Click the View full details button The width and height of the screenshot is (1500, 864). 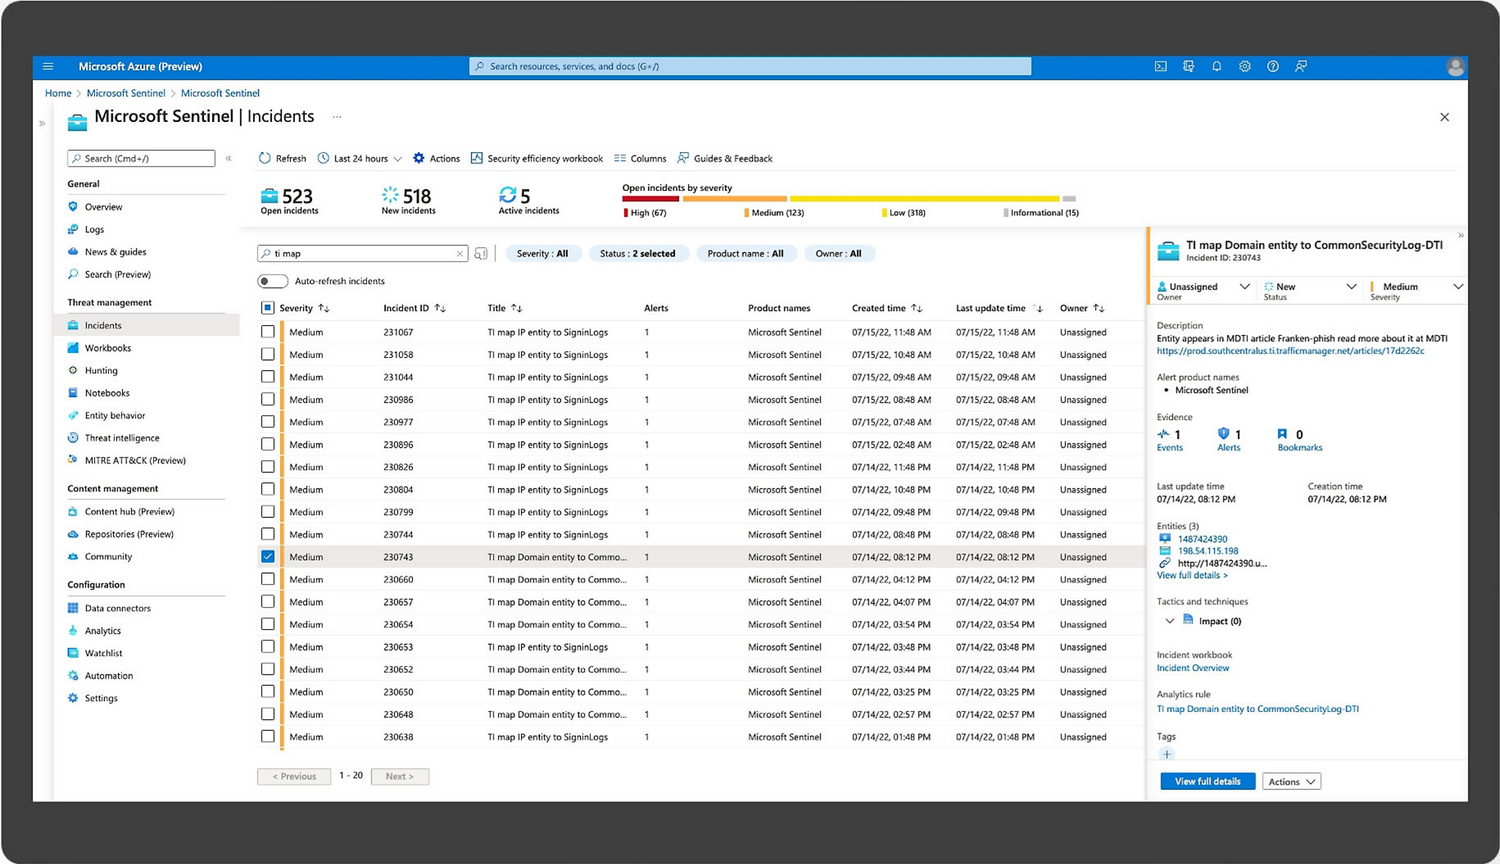(x=1207, y=781)
